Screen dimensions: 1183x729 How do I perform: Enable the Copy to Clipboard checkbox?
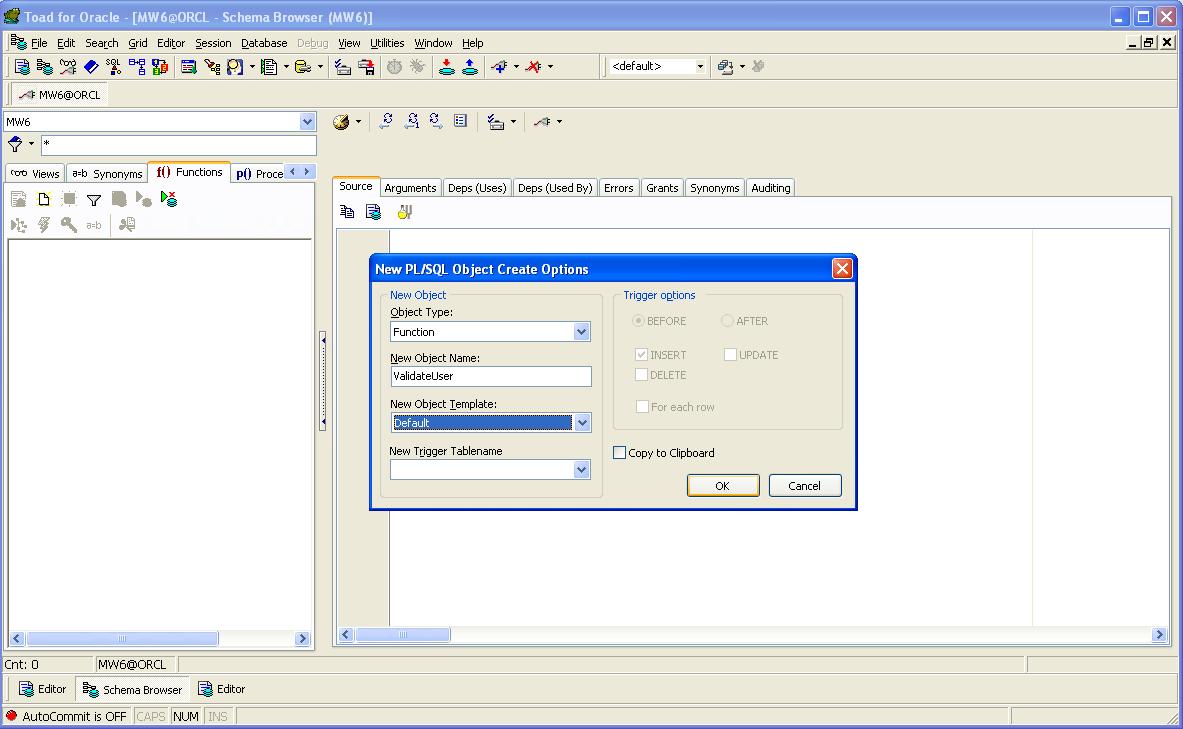coord(619,452)
